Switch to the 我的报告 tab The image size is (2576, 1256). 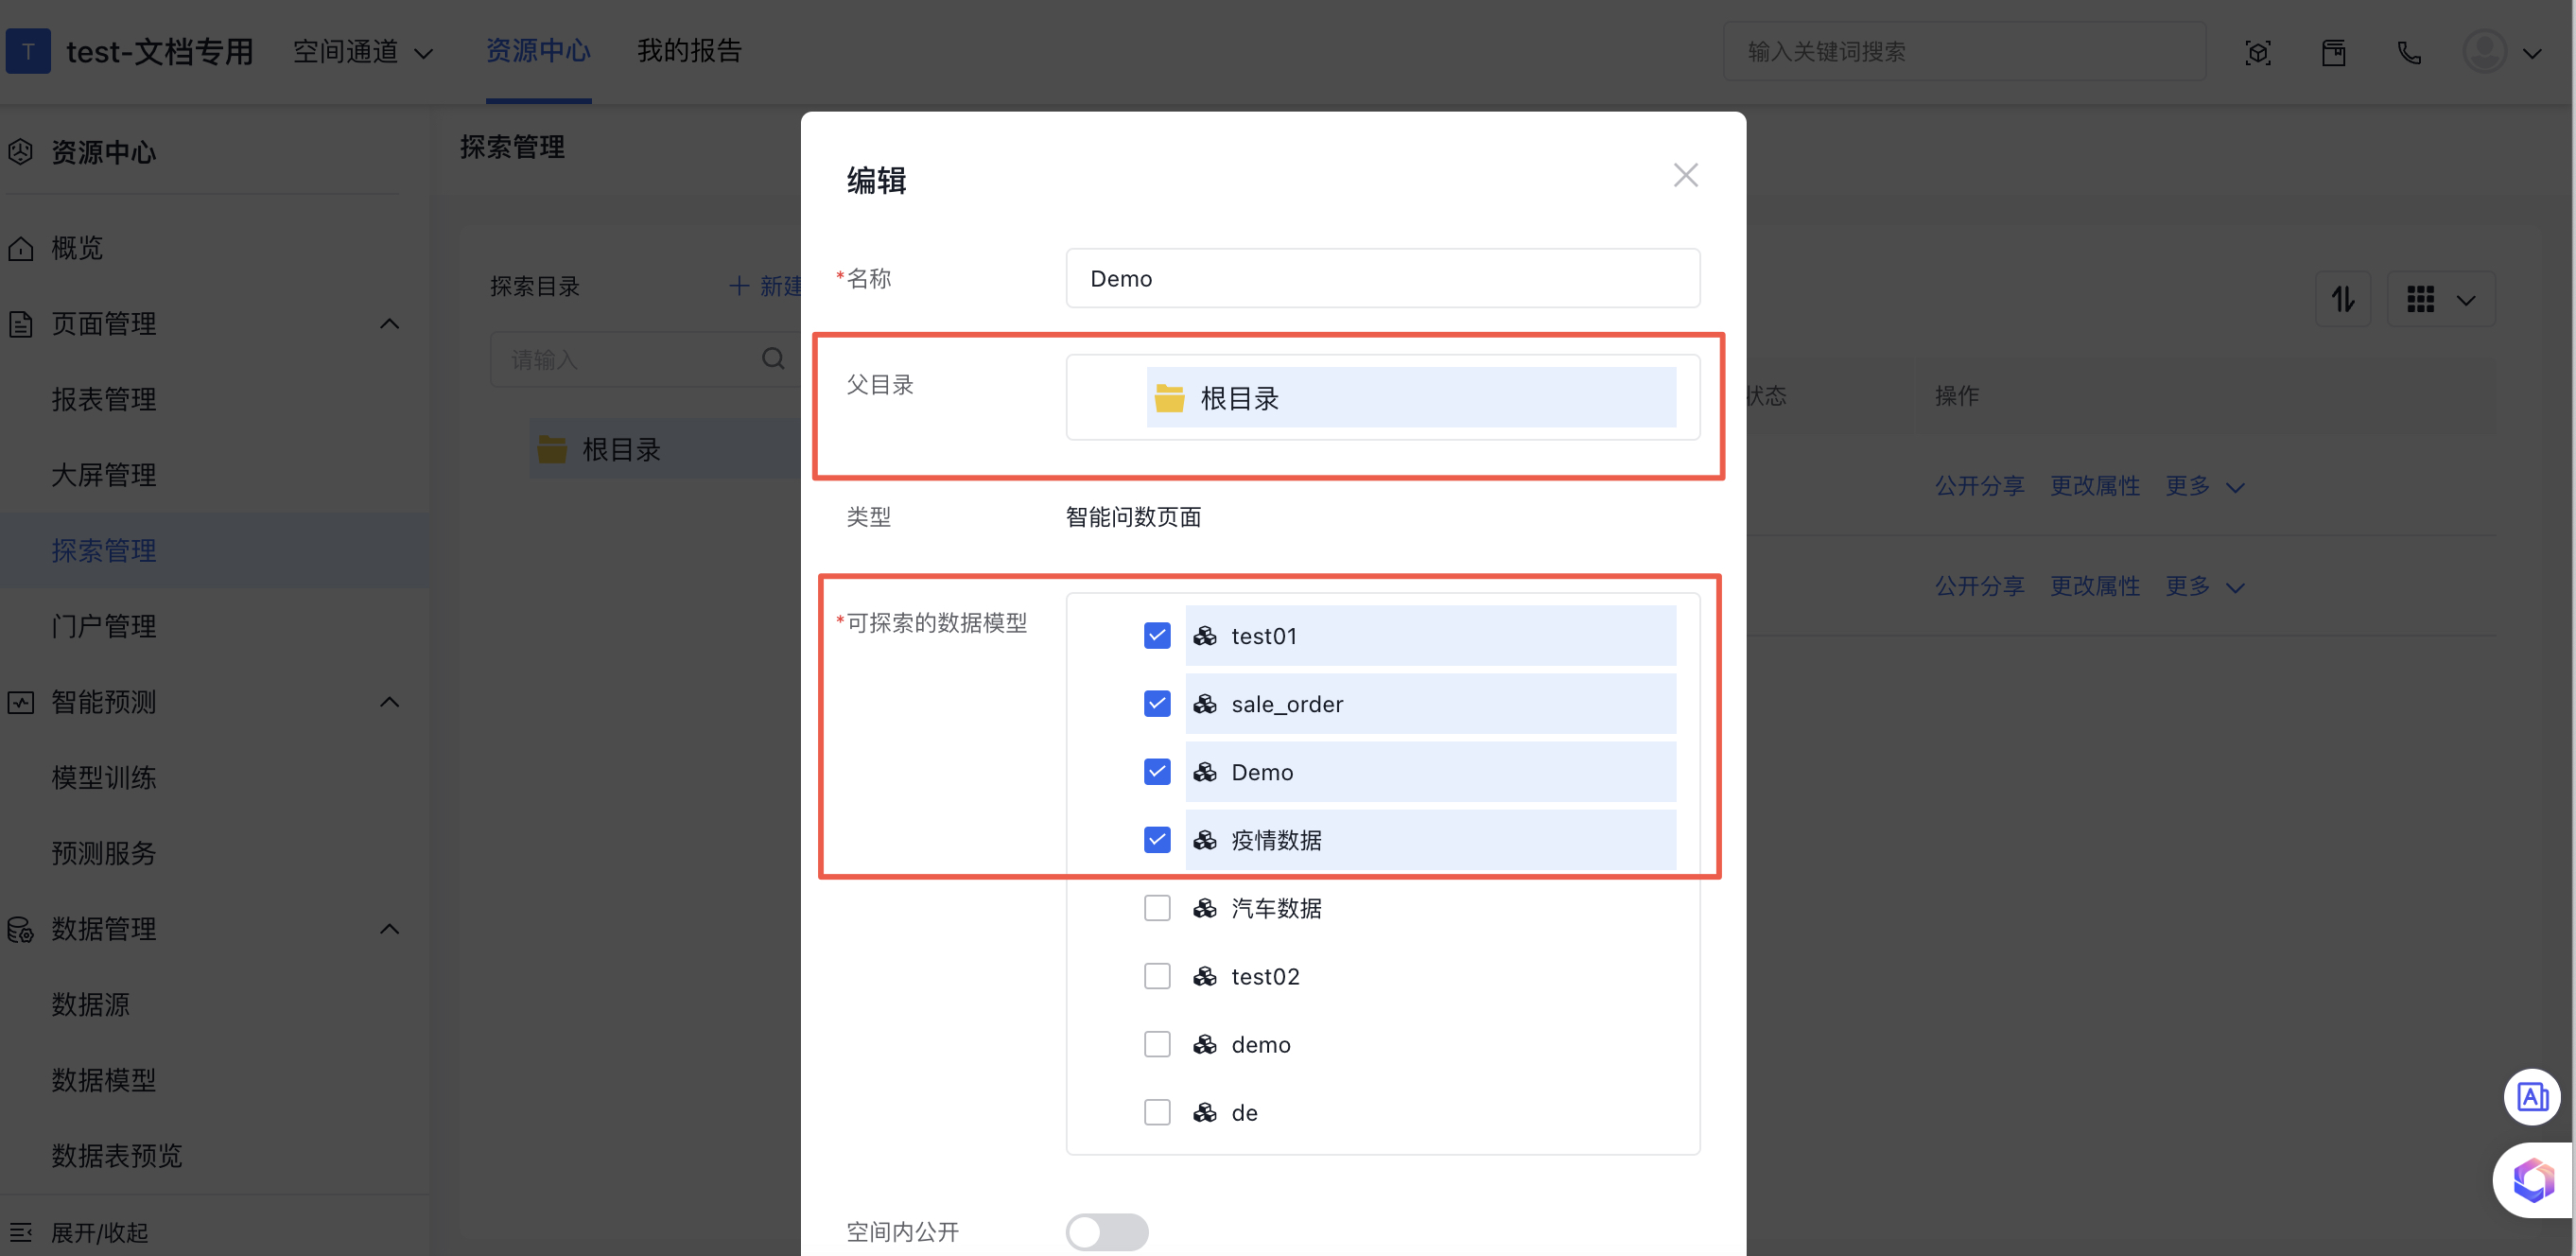click(x=690, y=51)
